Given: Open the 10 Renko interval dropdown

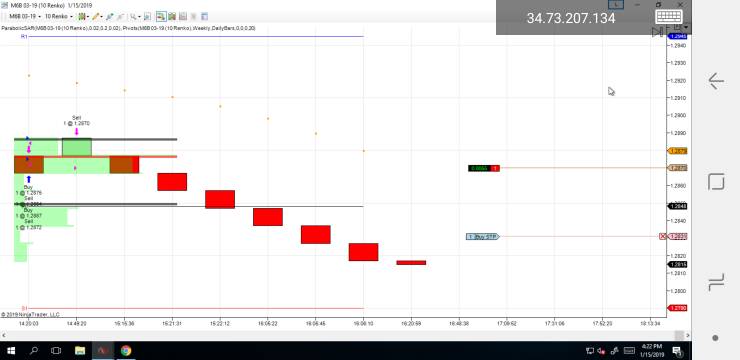Looking at the screenshot, I should click(x=59, y=17).
